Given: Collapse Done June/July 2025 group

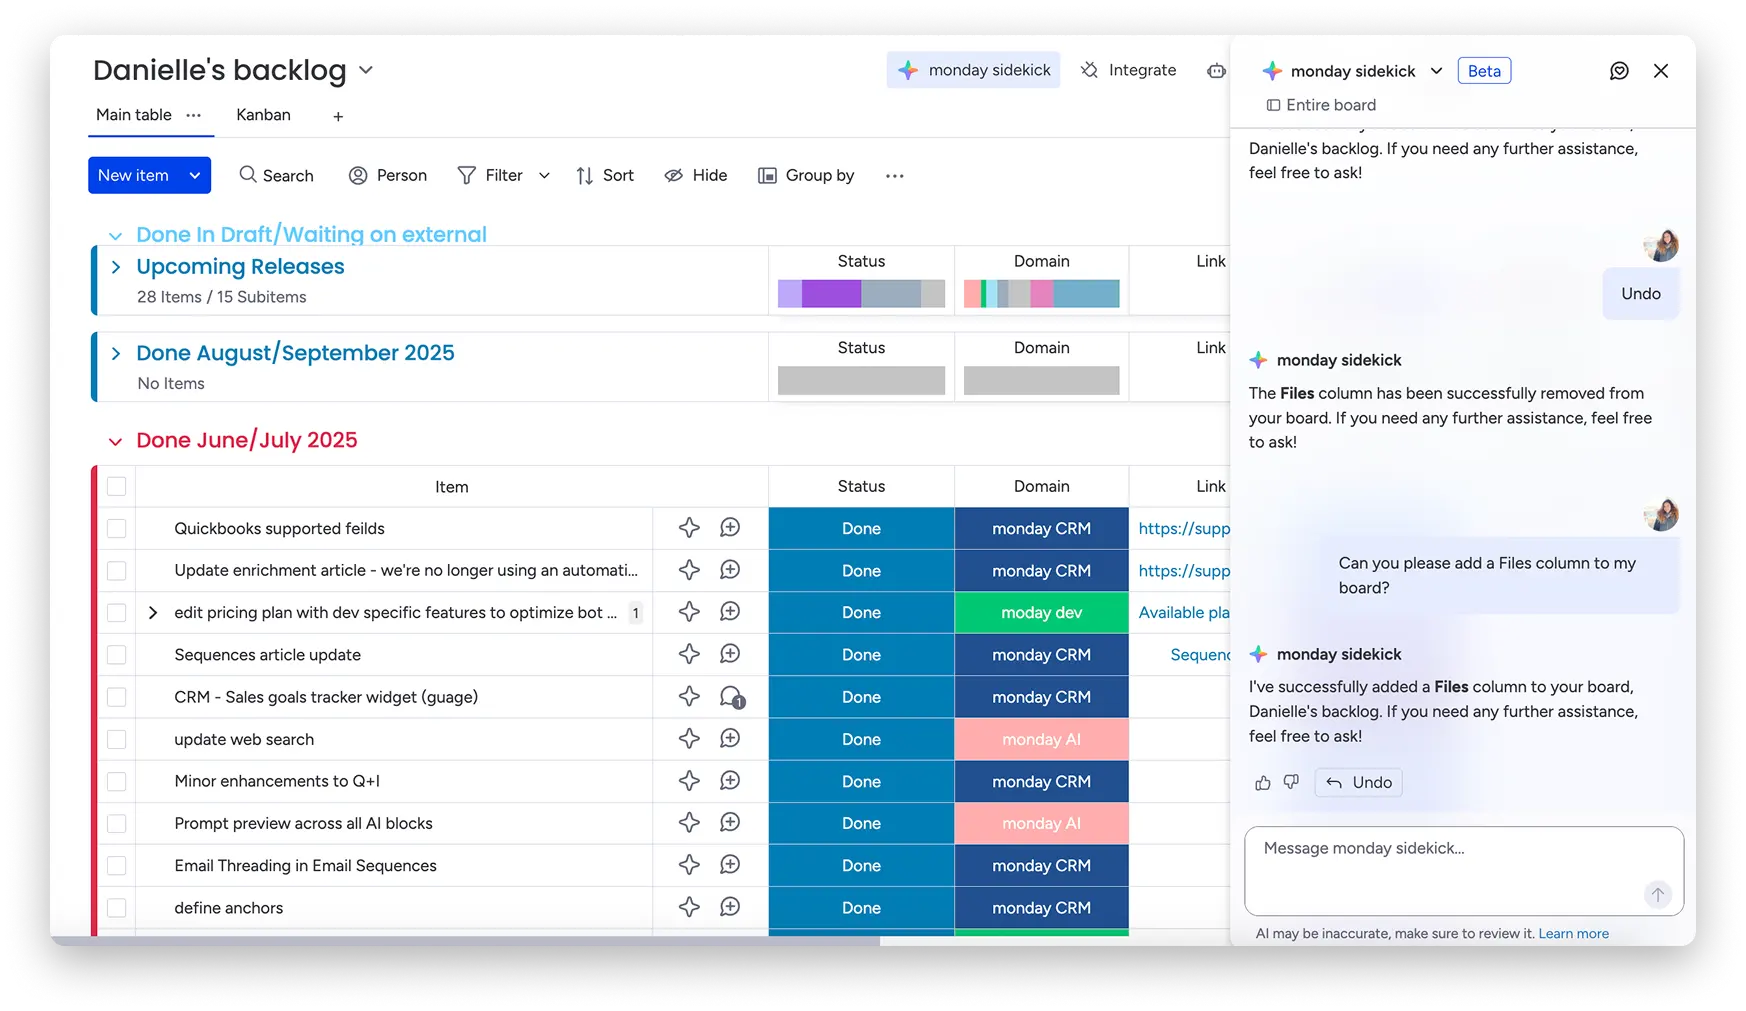Looking at the screenshot, I should point(115,441).
